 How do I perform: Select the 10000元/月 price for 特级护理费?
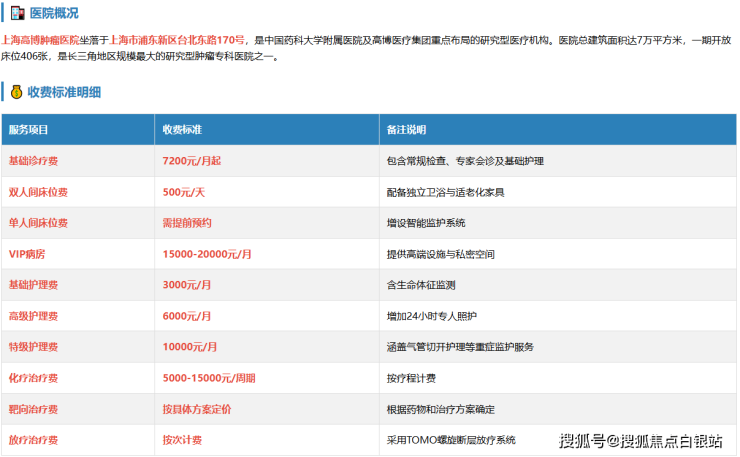click(x=190, y=347)
